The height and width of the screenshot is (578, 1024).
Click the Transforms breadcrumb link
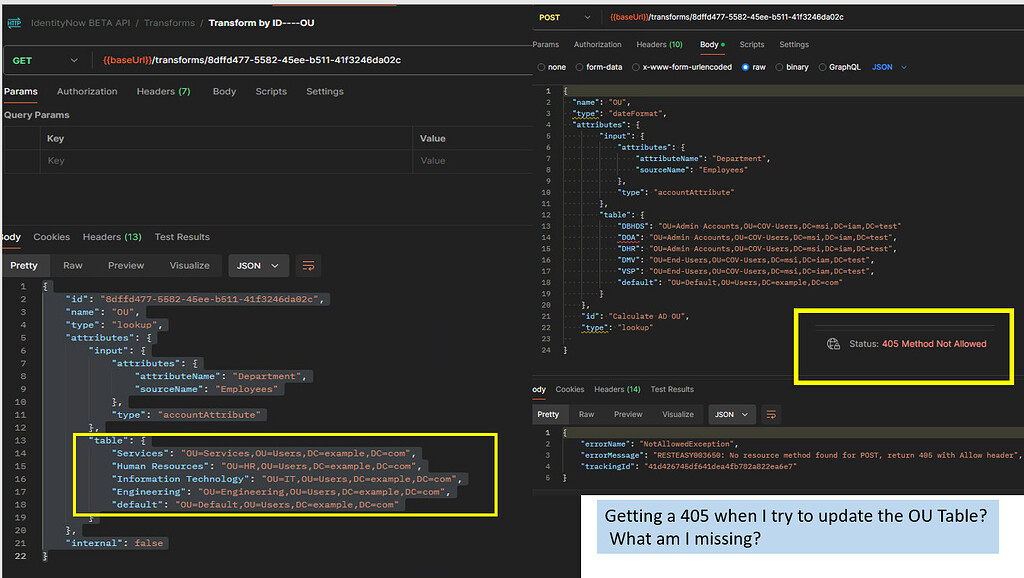click(169, 23)
